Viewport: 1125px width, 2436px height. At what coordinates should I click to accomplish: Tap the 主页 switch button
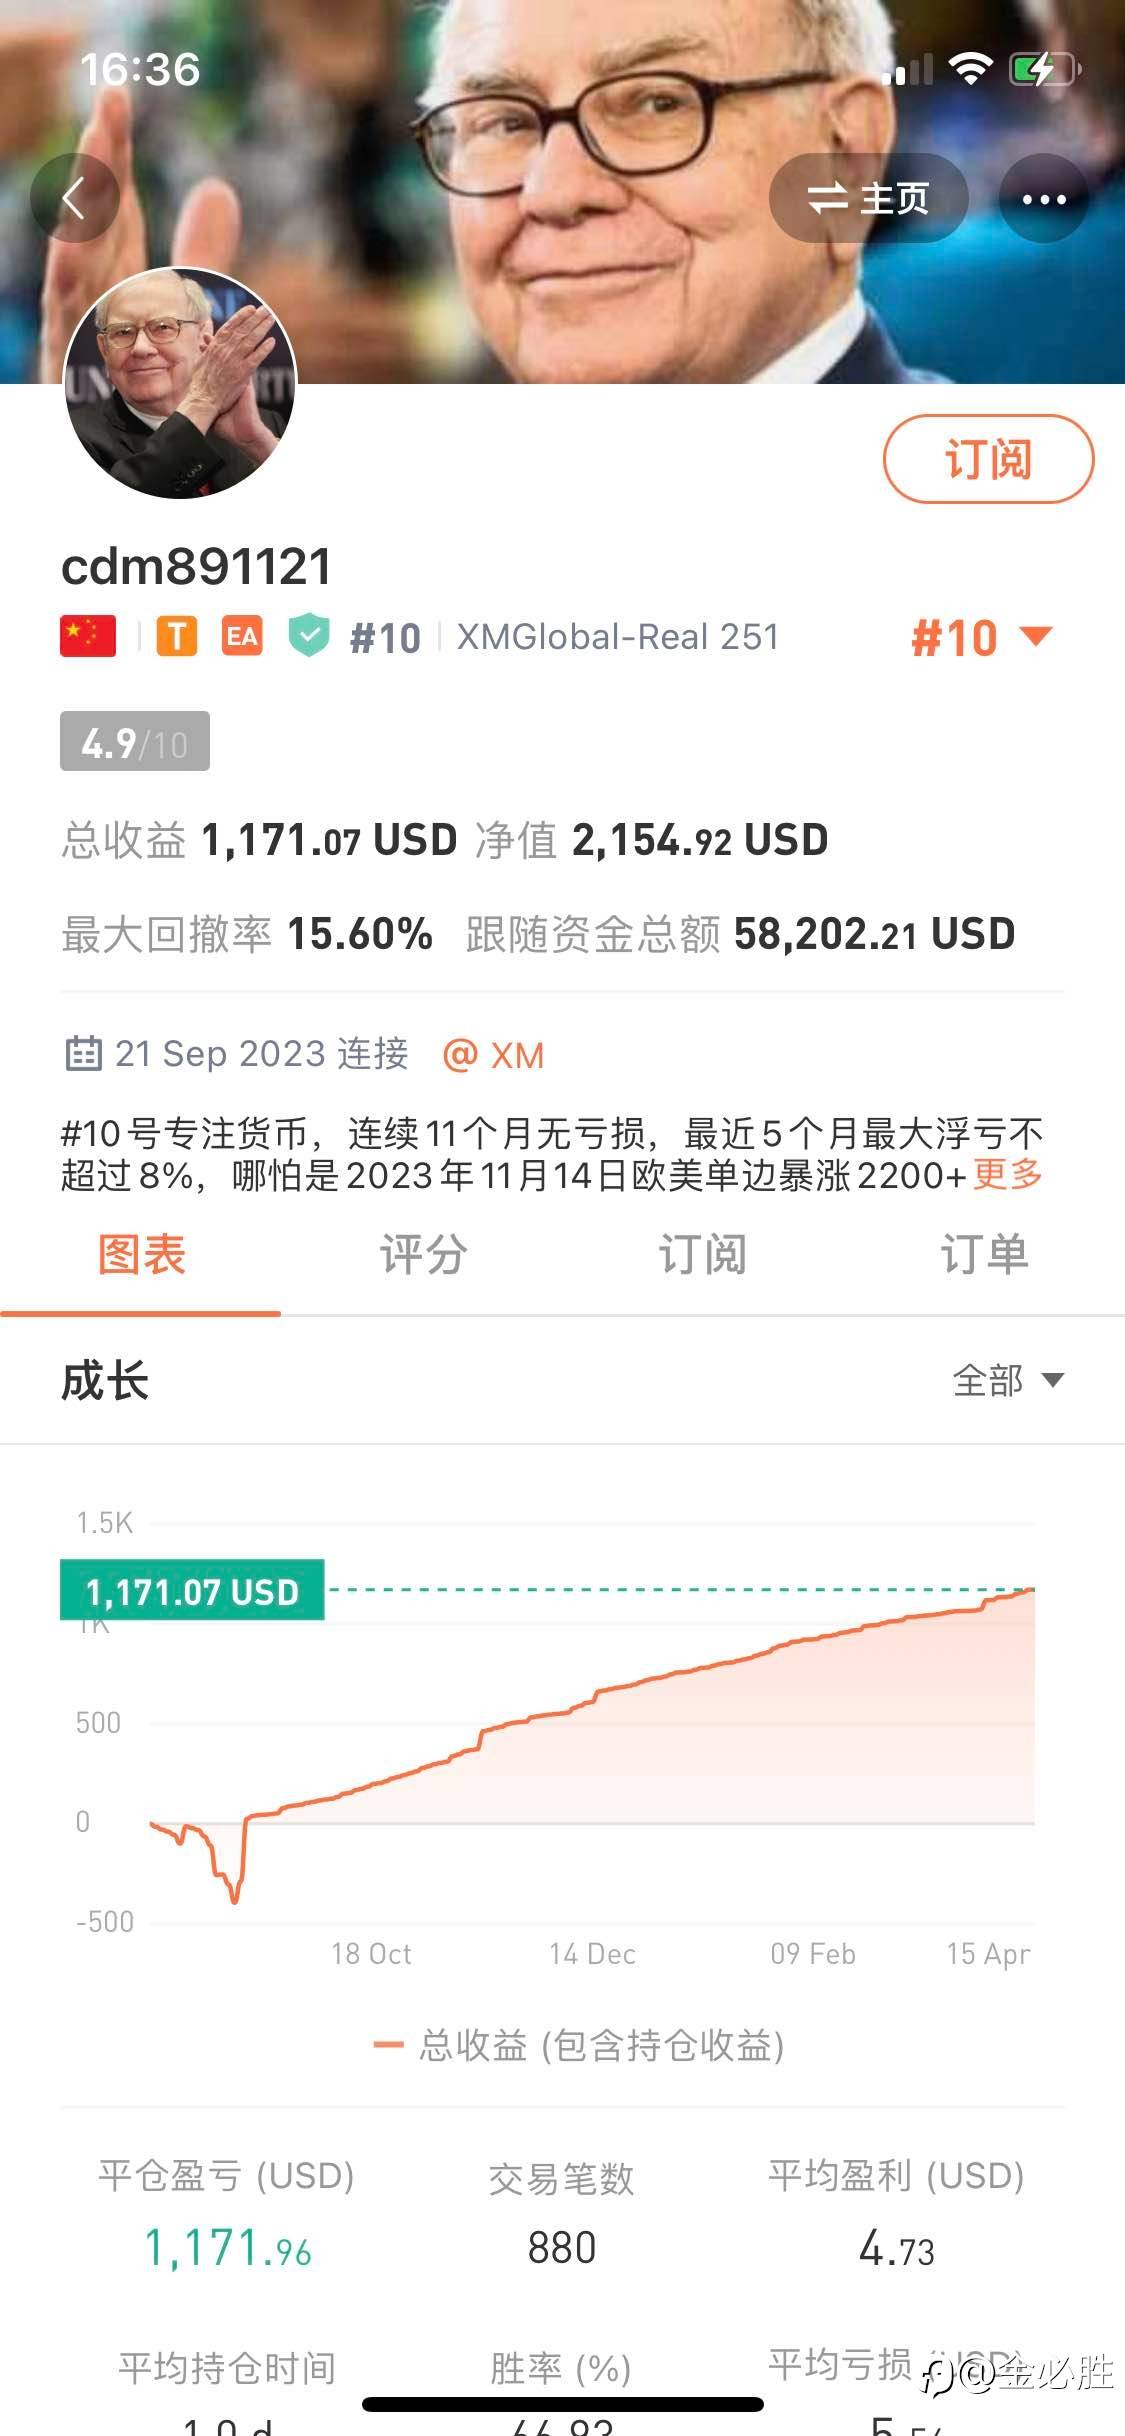(x=868, y=199)
